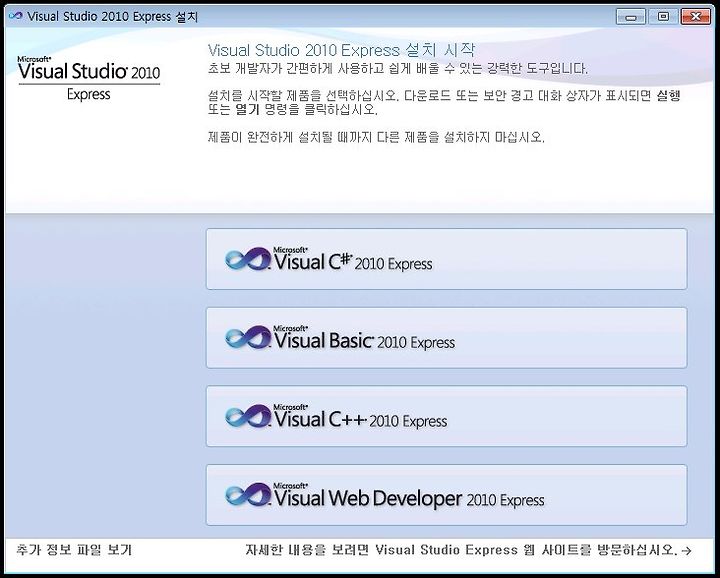Install Visual Web Developer 2010 Express
Viewport: 720px width, 578px height.
click(x=446, y=495)
